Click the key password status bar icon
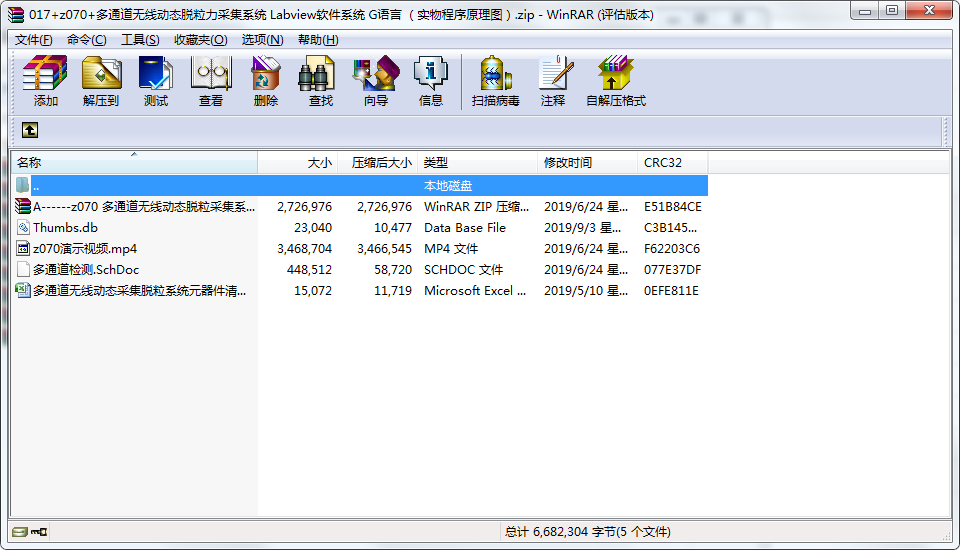 [39, 532]
